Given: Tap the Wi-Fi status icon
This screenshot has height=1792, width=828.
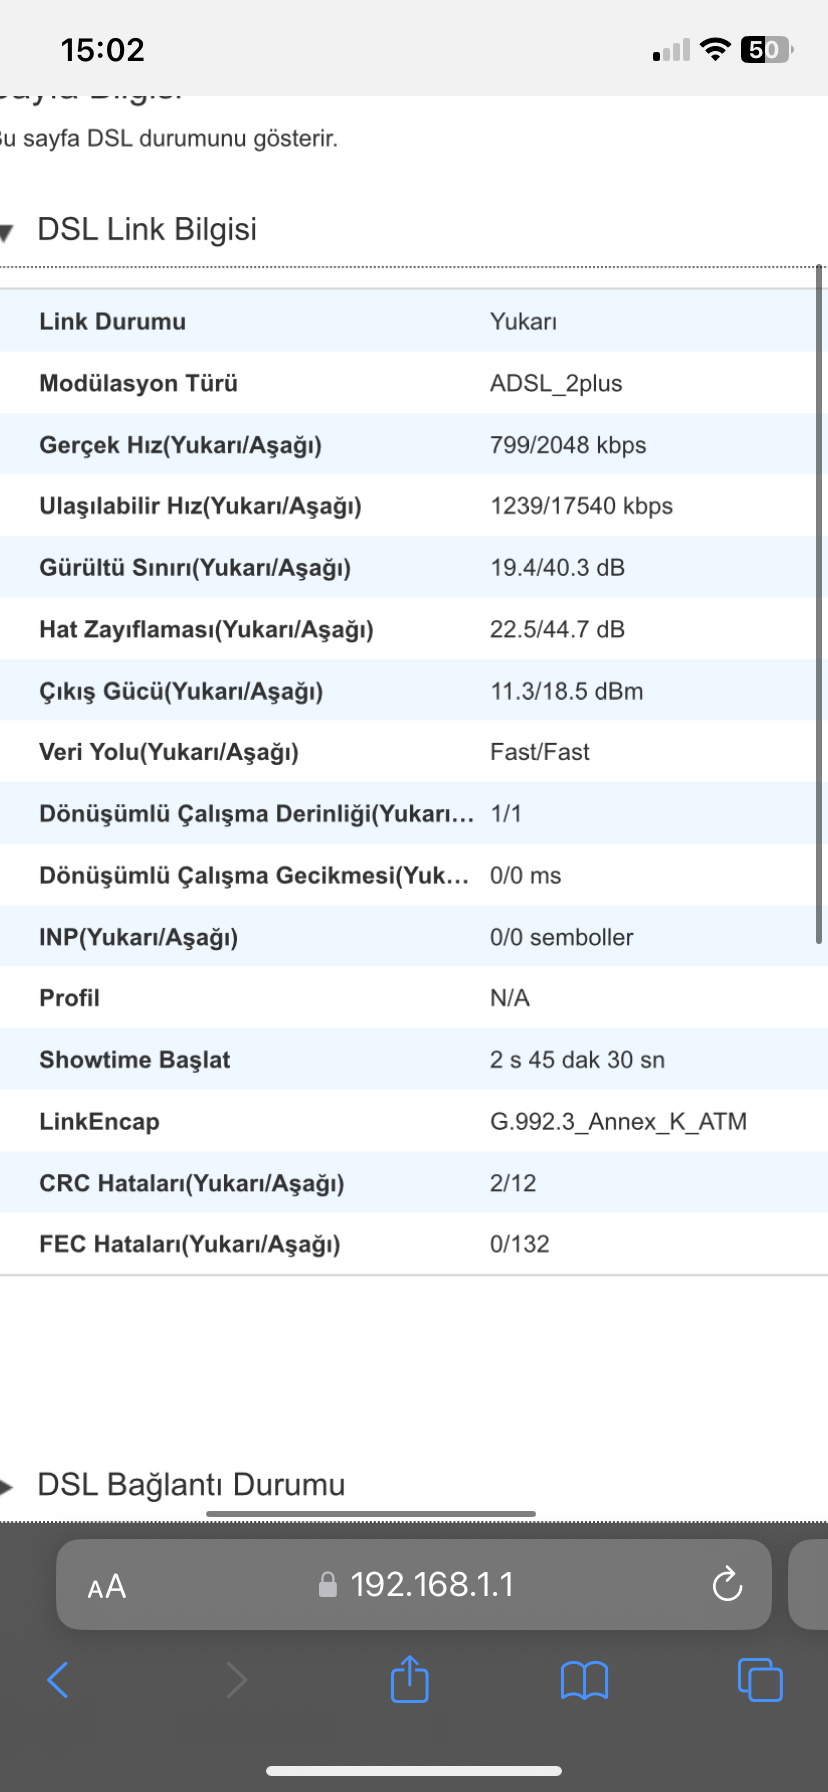Looking at the screenshot, I should pos(715,49).
